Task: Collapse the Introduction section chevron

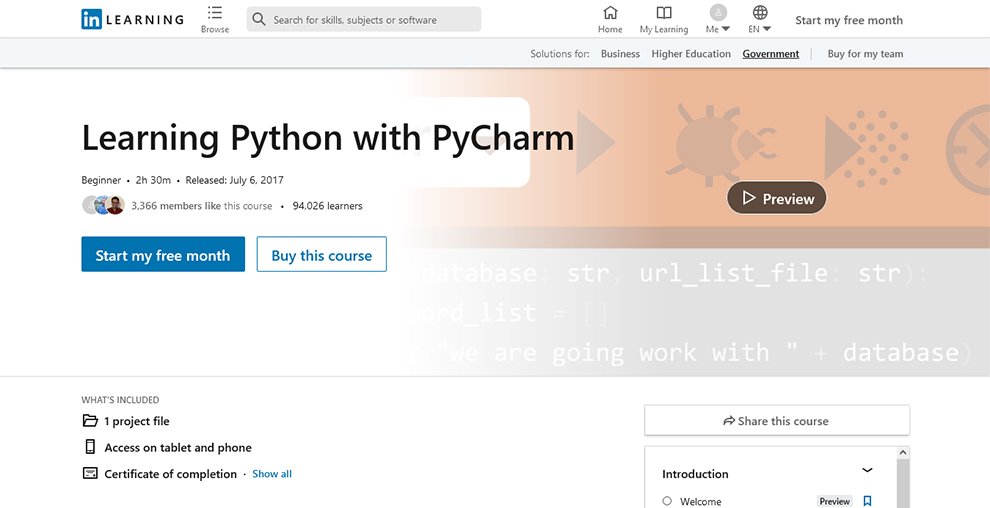Action: (x=868, y=470)
